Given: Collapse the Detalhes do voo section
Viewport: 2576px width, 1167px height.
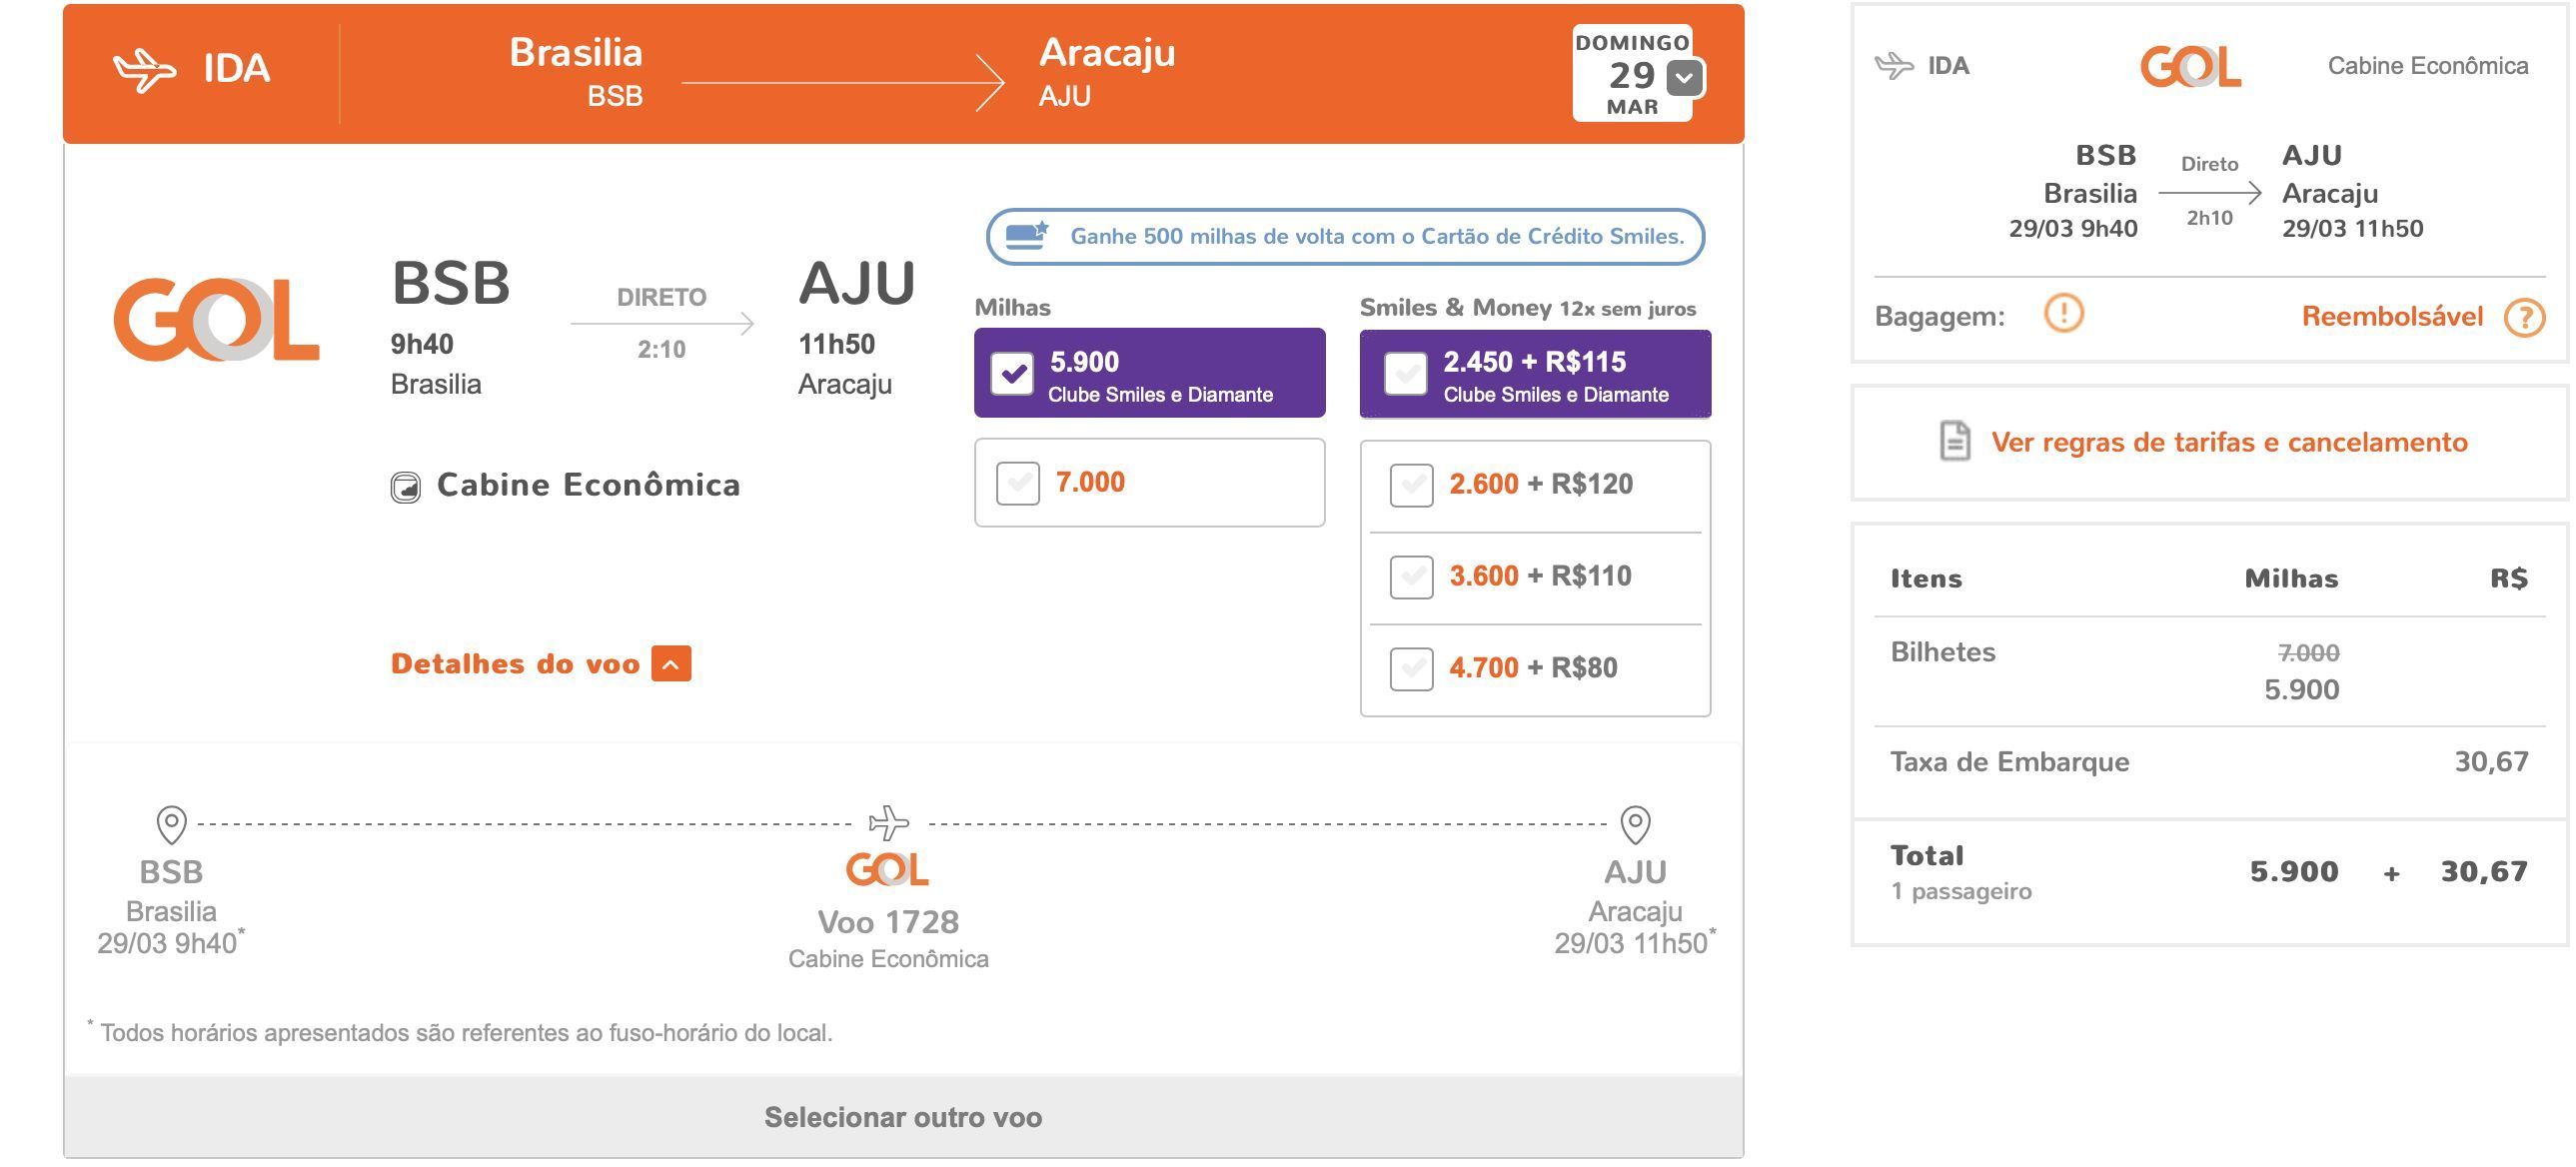Looking at the screenshot, I should click(x=671, y=663).
